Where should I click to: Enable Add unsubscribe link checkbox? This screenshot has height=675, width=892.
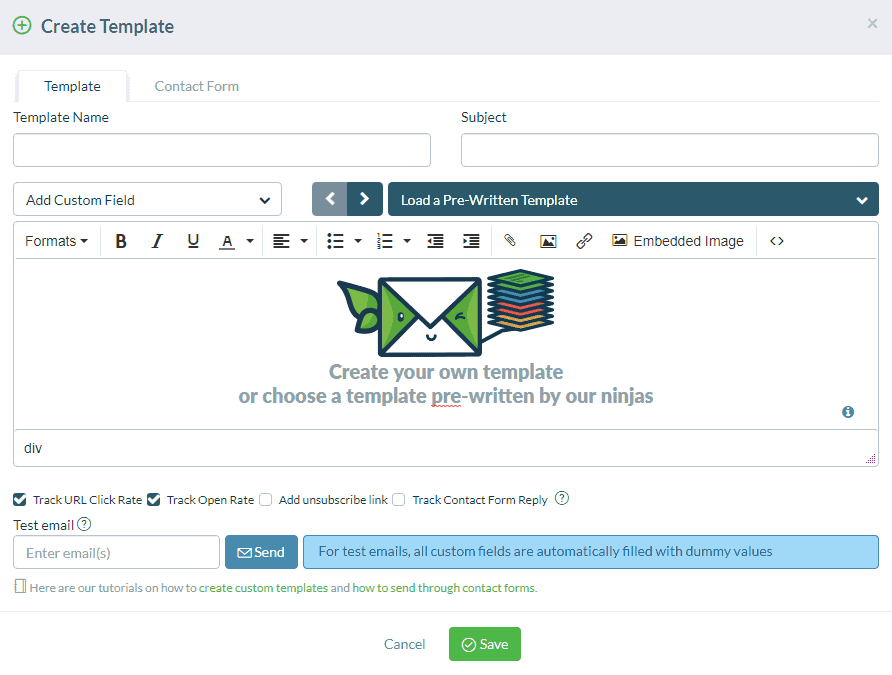[266, 499]
